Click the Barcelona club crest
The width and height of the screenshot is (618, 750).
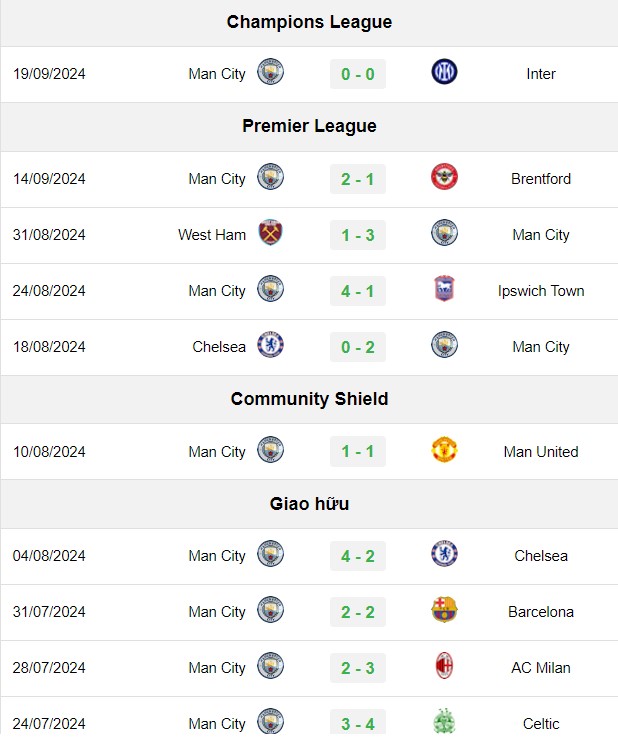tap(444, 610)
